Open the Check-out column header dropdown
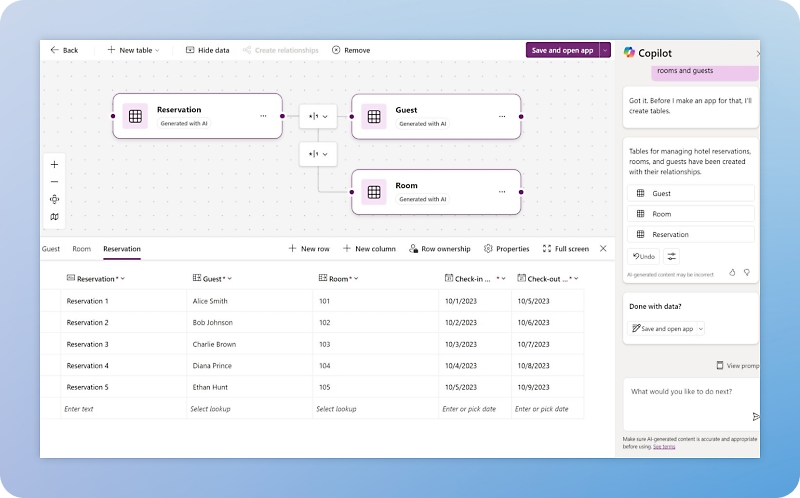 tap(577, 279)
